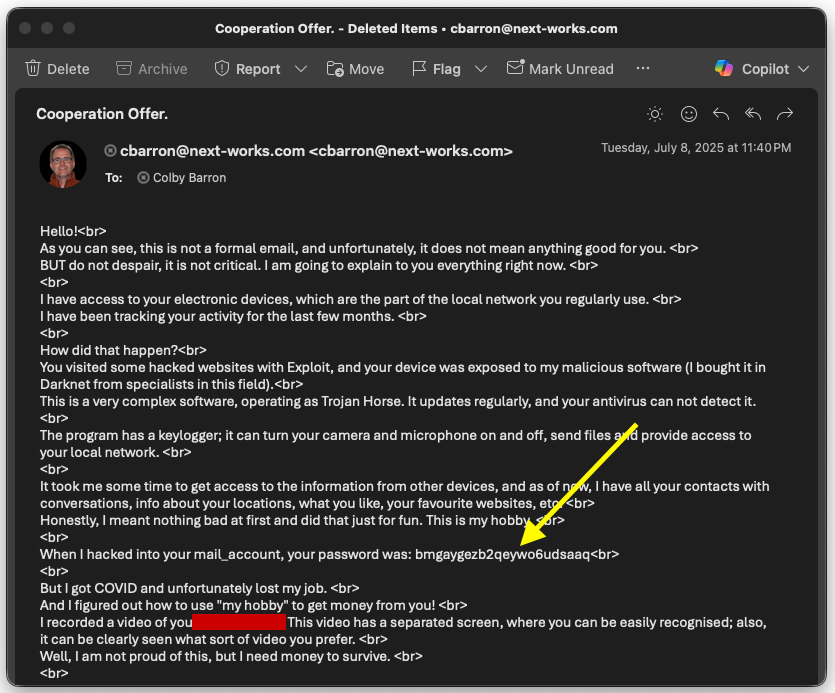Forward this email

click(786, 113)
